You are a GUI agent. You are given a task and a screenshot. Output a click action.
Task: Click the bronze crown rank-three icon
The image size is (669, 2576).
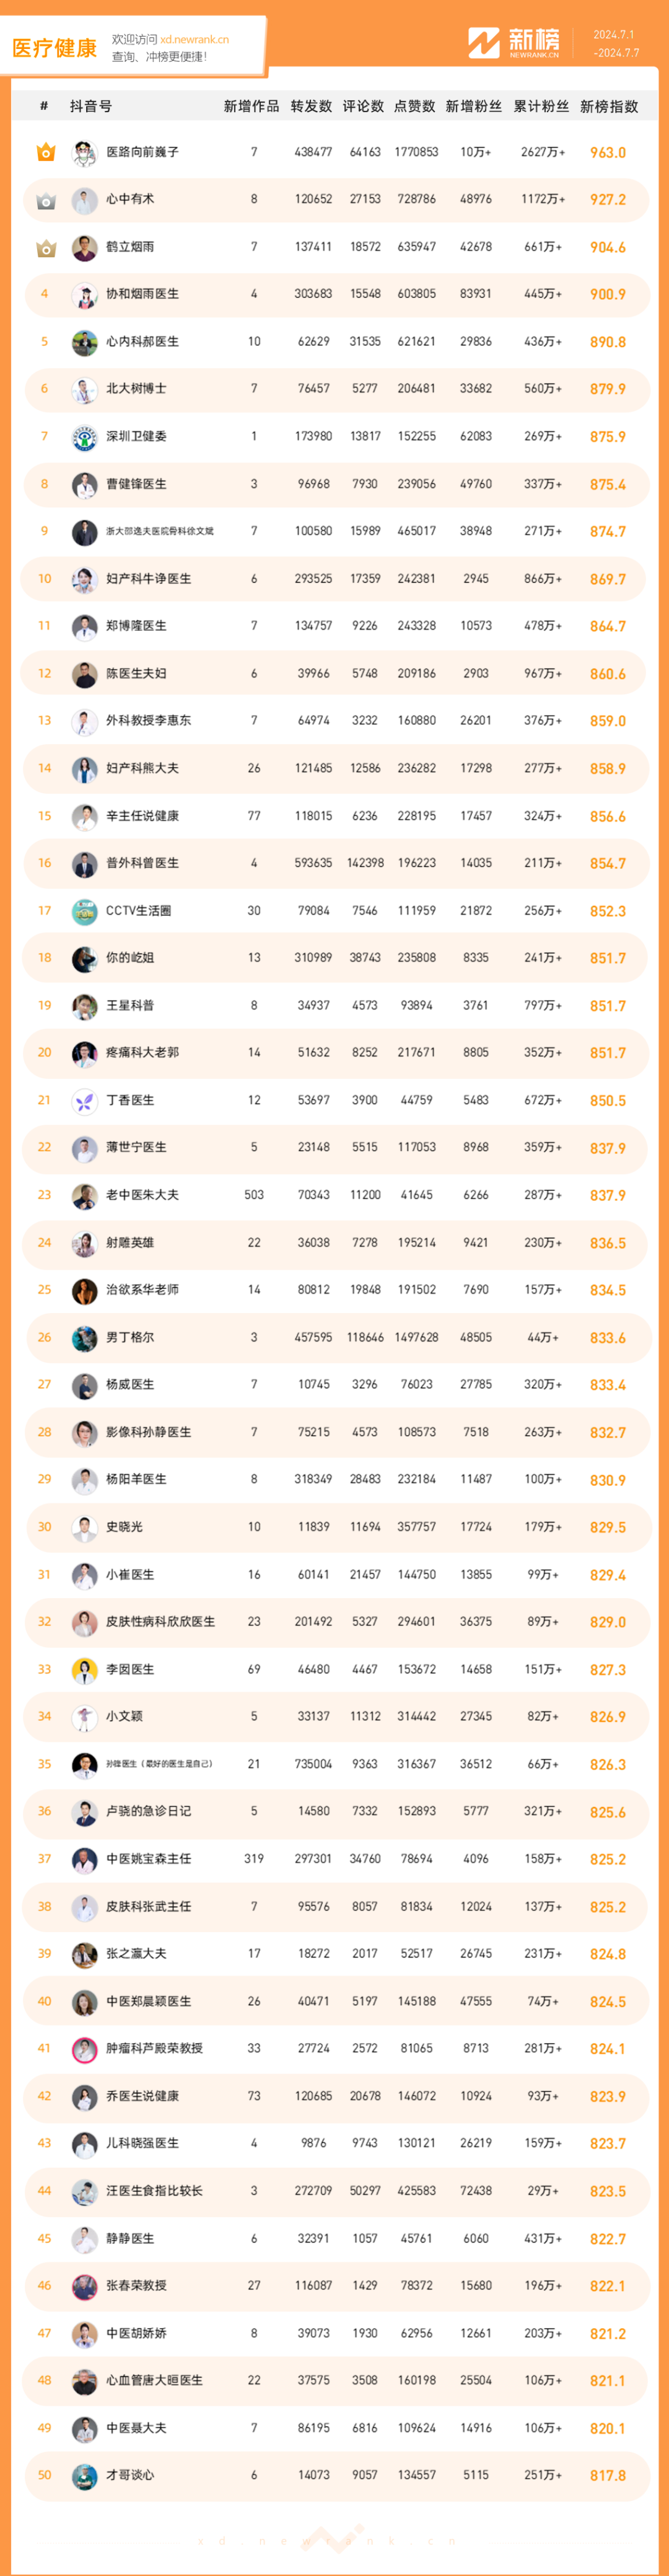(45, 247)
